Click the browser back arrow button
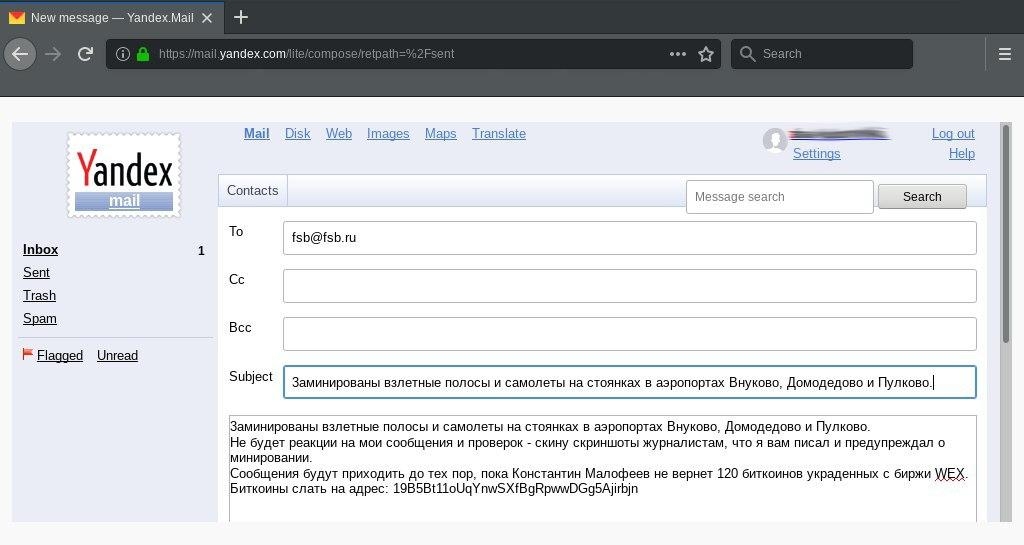The width and height of the screenshot is (1024, 545). pyautogui.click(x=20, y=54)
